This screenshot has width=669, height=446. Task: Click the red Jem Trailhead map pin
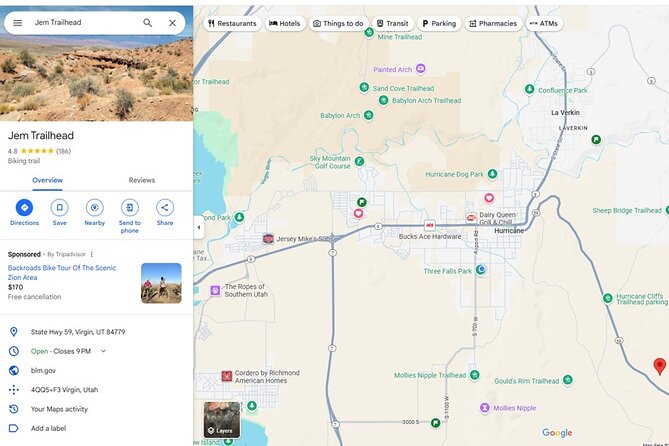(659, 366)
